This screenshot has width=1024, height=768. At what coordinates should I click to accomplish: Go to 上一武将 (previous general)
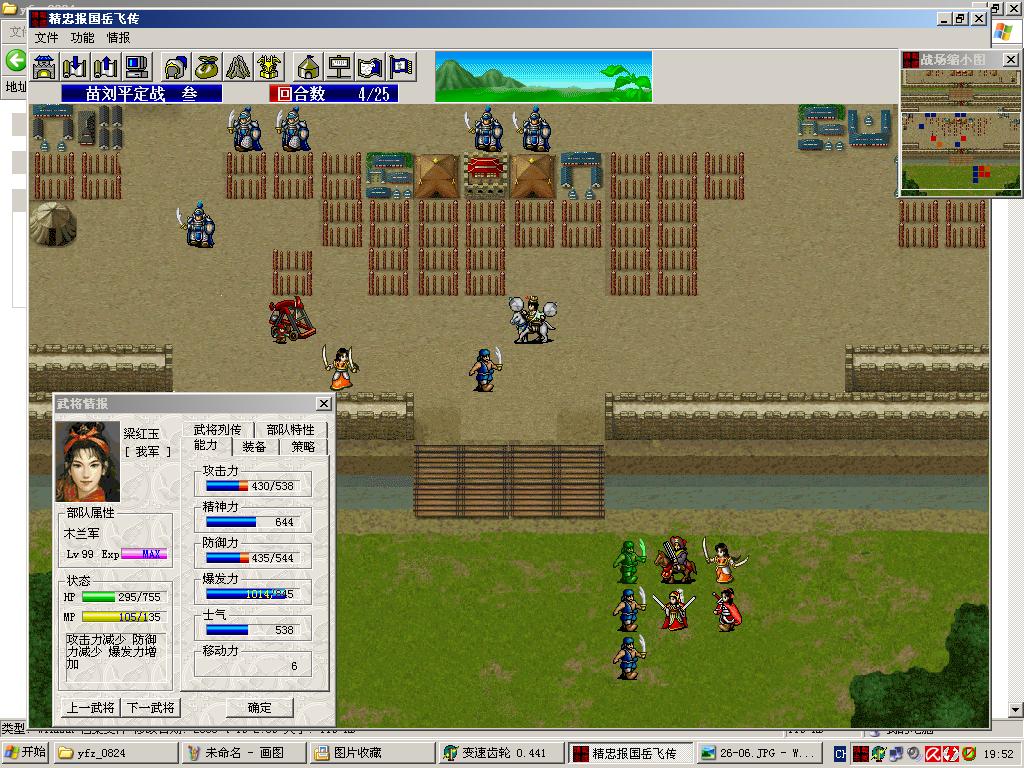pyautogui.click(x=91, y=707)
